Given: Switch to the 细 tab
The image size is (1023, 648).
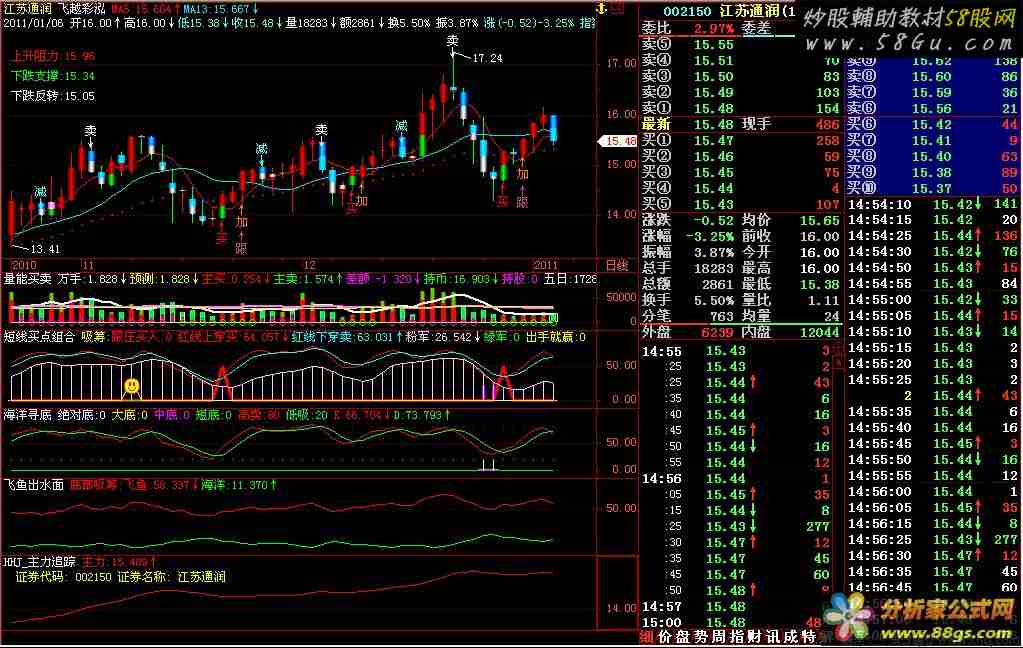Looking at the screenshot, I should coord(647,637).
